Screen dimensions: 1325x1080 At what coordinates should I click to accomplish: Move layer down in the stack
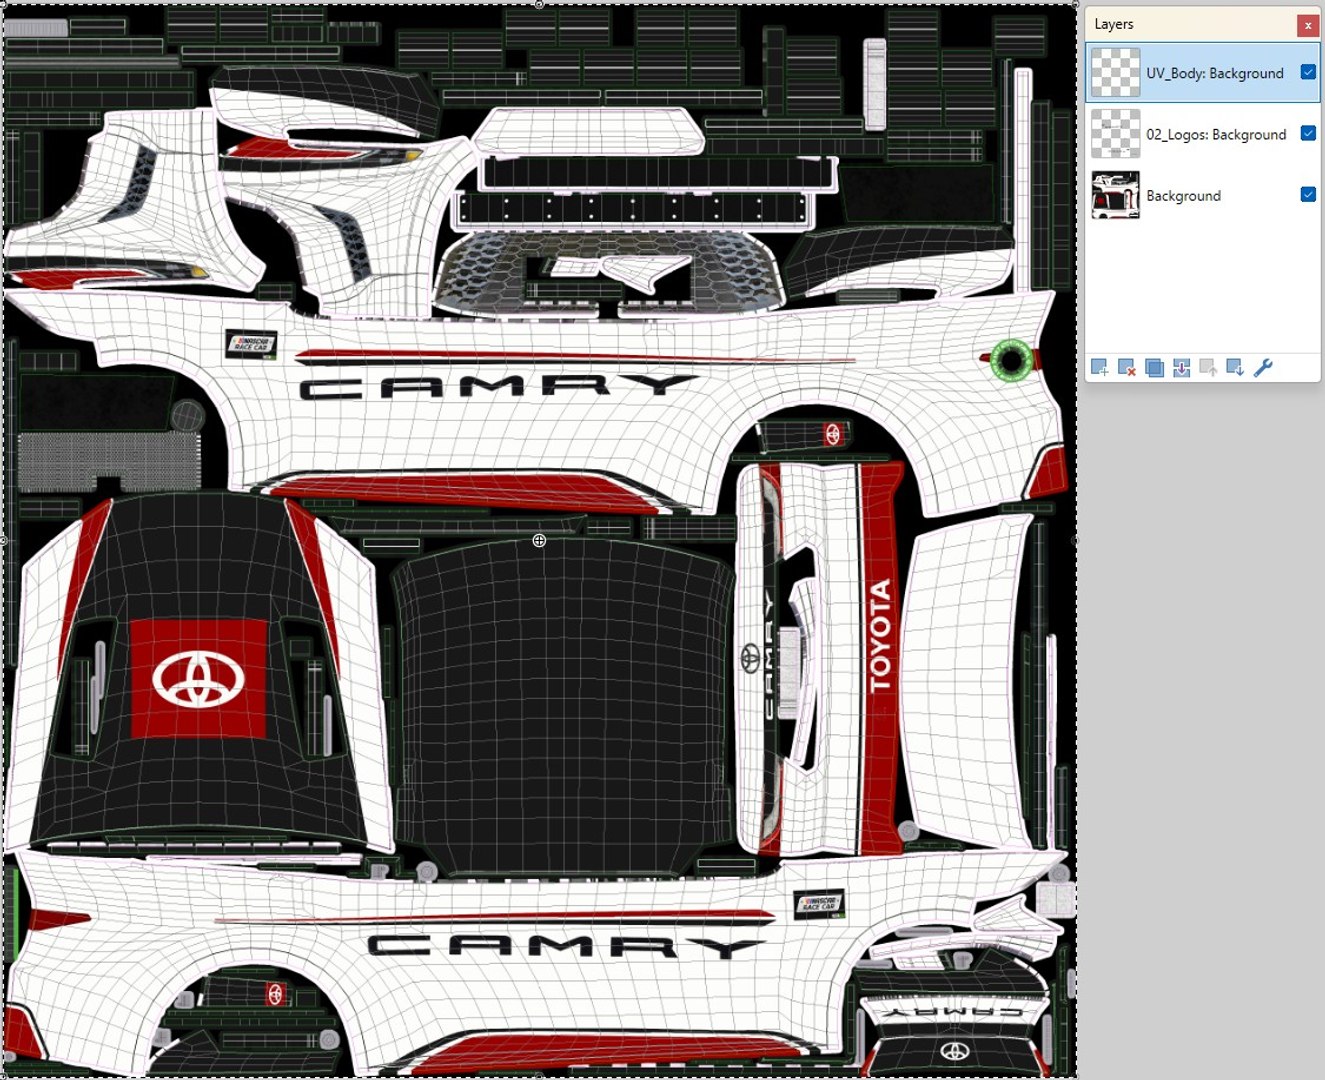tap(1235, 368)
